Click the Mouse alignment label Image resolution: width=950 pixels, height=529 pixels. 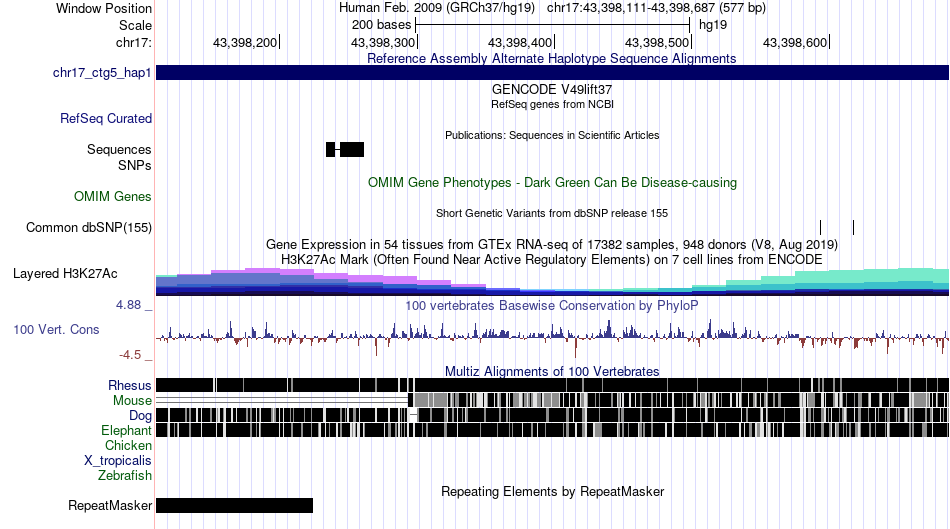click(x=132, y=401)
